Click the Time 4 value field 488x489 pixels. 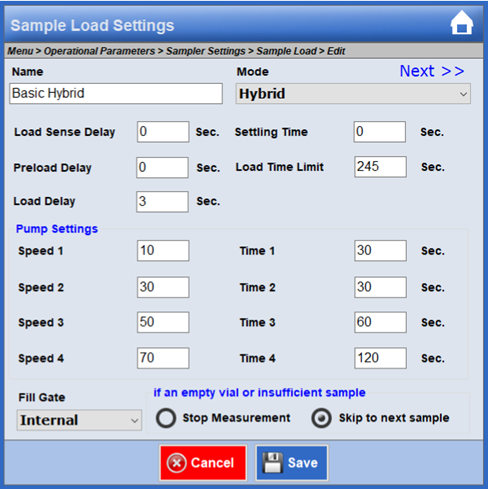click(x=380, y=358)
